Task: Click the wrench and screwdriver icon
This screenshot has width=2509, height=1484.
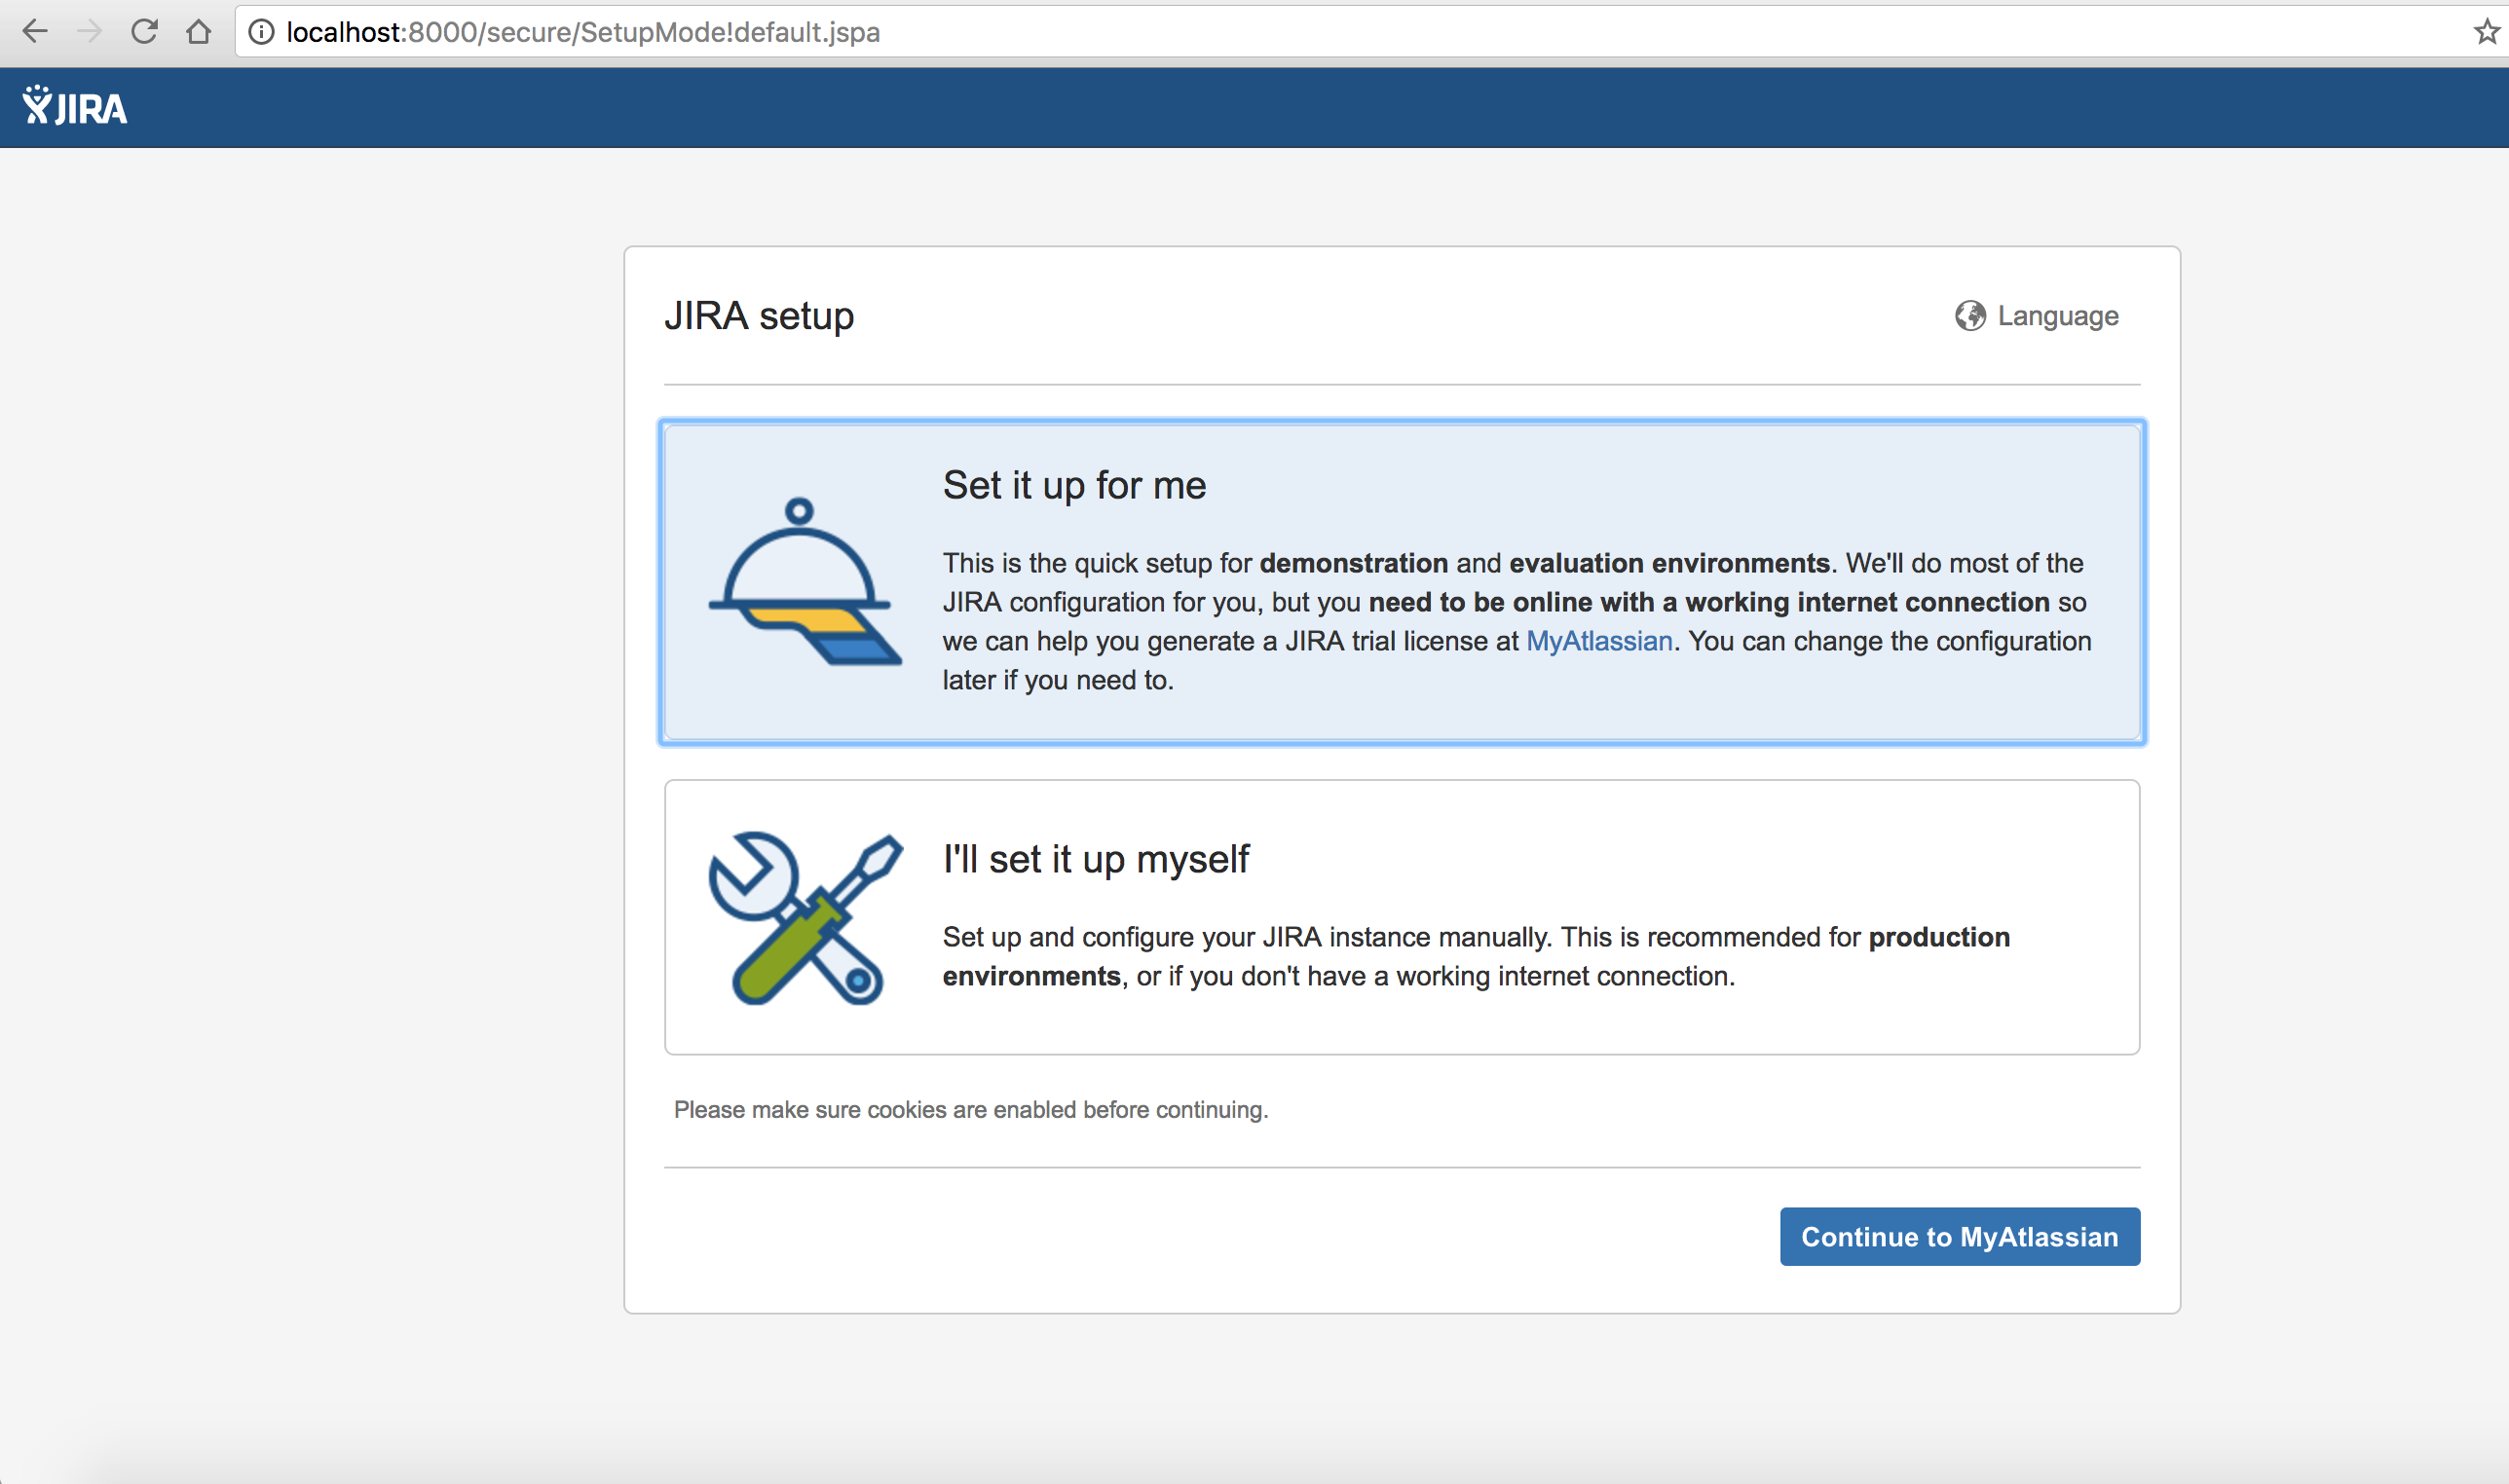Action: tap(805, 918)
